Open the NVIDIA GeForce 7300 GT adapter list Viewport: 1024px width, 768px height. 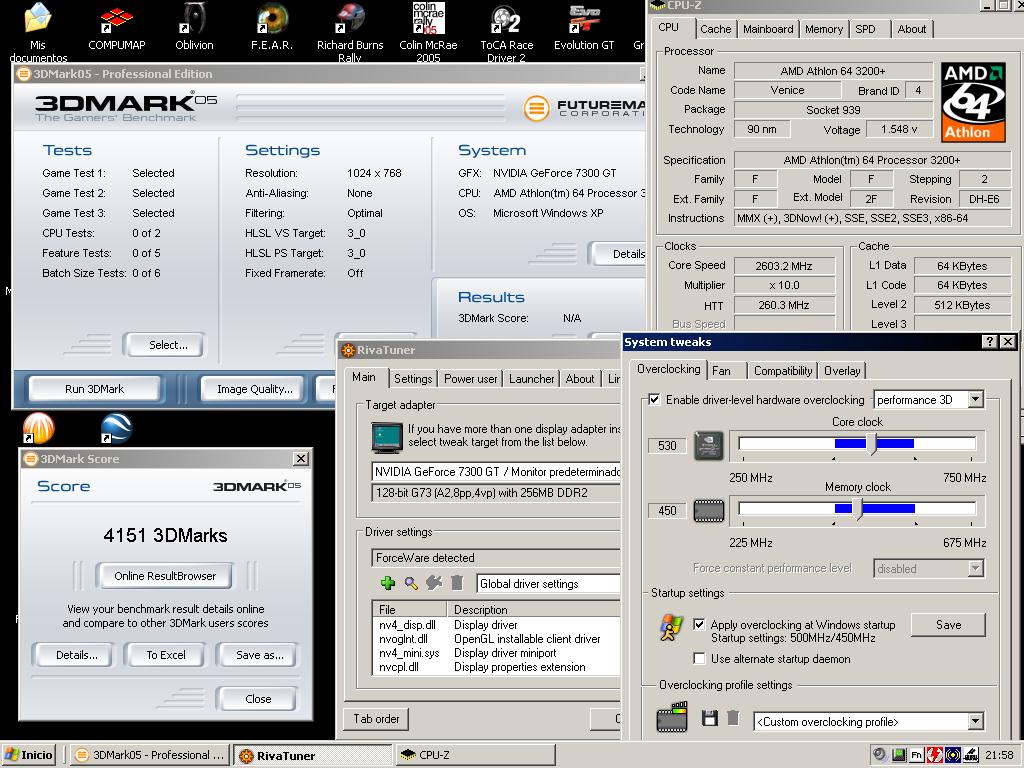pyautogui.click(x=496, y=472)
